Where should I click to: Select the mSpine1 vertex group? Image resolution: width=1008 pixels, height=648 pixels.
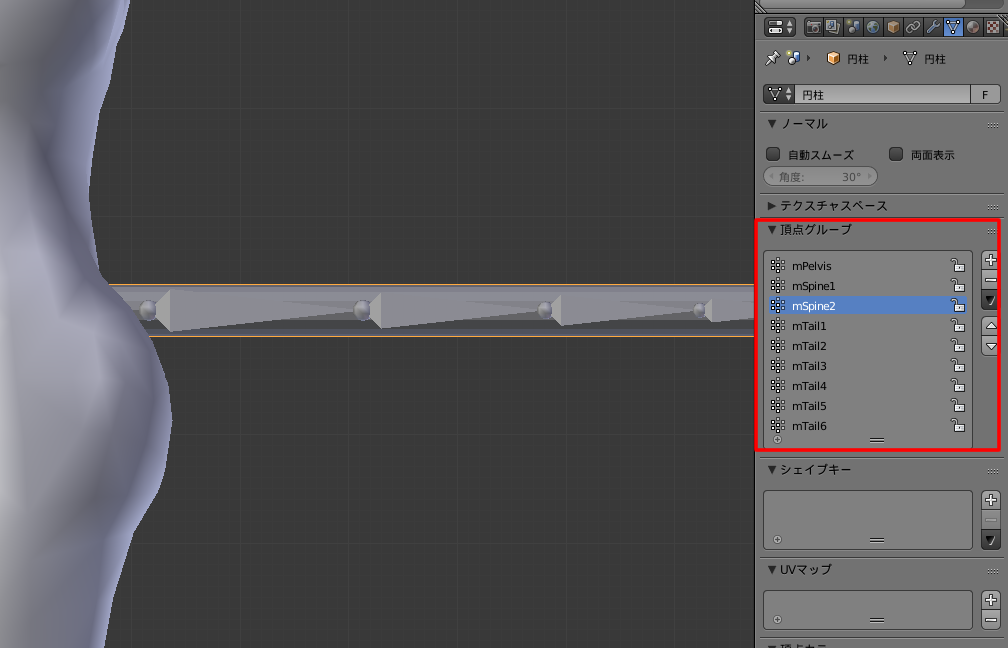(868, 285)
